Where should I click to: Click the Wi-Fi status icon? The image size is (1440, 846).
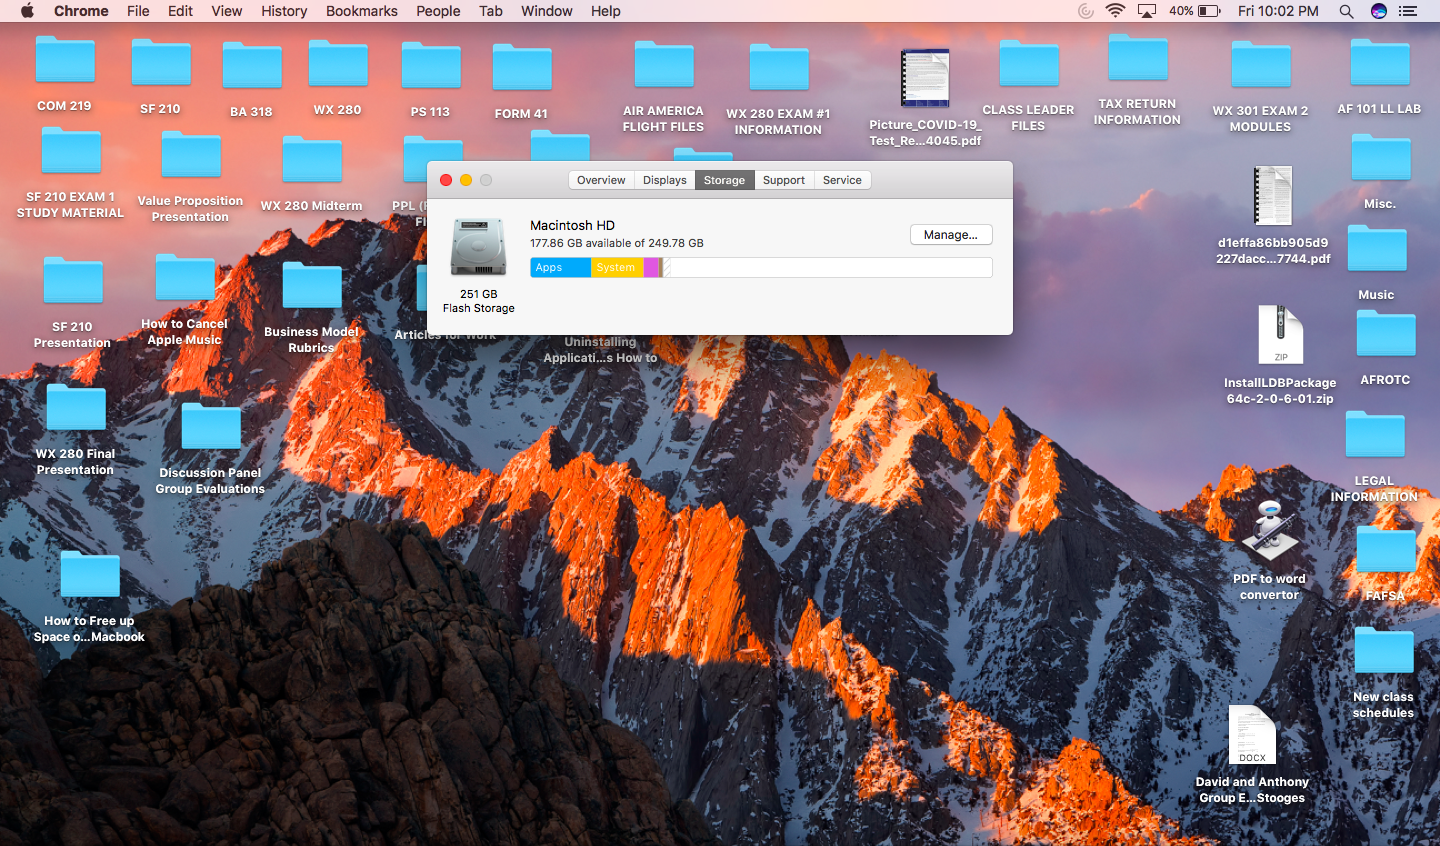1115,11
